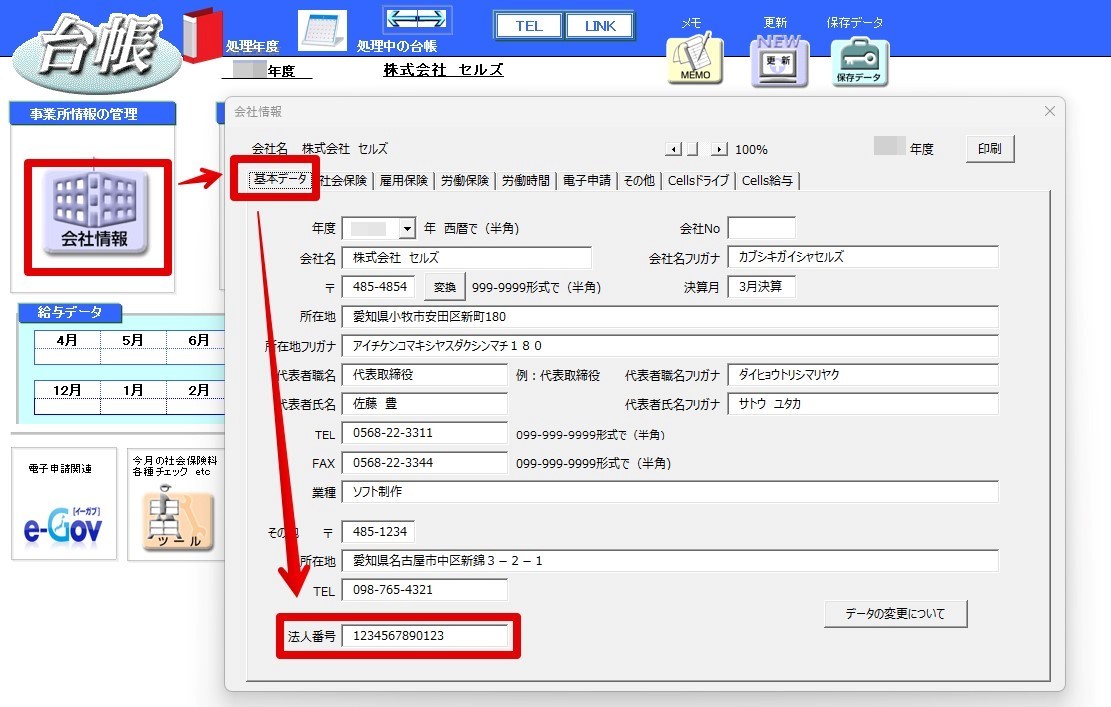The width and height of the screenshot is (1111, 707).
Task: Click the TEL field 098-765-4321
Action: (424, 589)
